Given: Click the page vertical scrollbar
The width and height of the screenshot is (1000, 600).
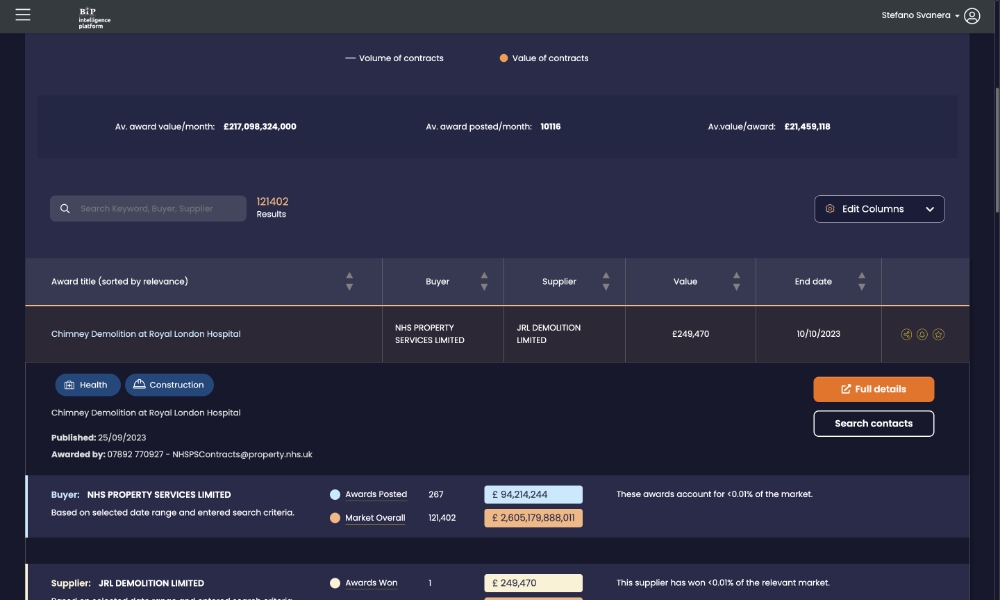Looking at the screenshot, I should pos(996,150).
